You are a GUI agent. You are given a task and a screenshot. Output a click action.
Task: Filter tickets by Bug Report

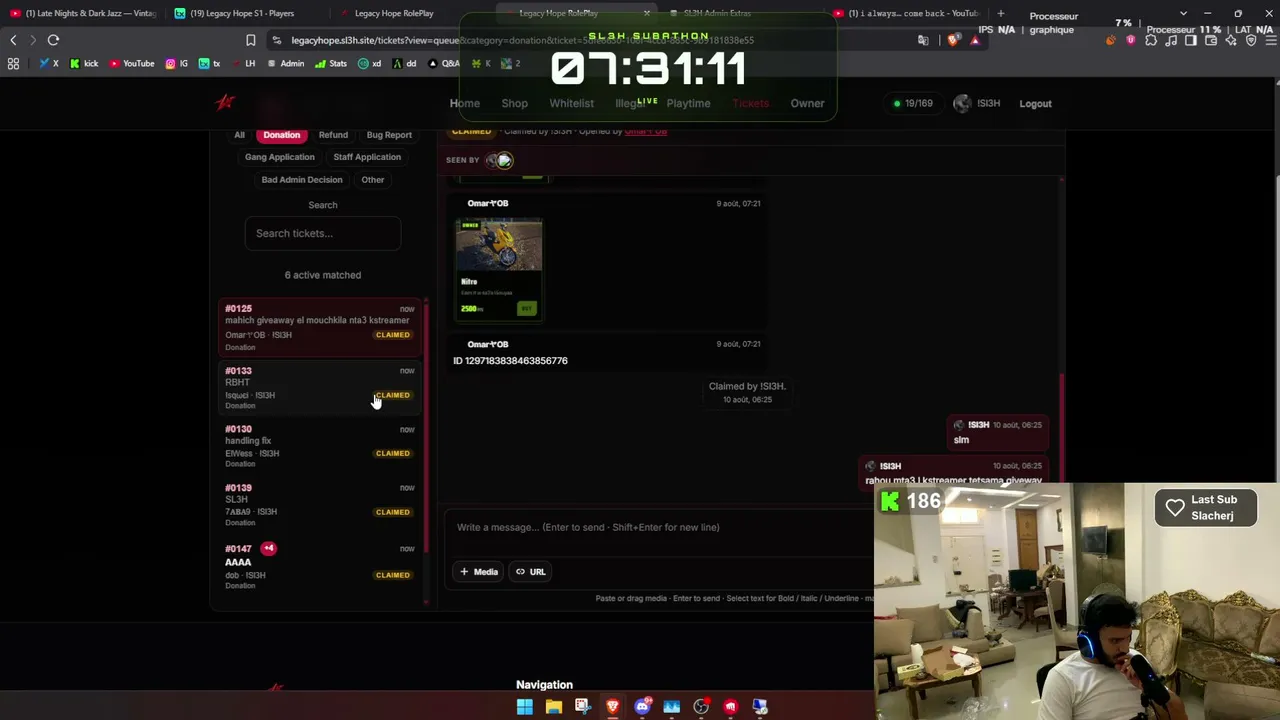[389, 135]
